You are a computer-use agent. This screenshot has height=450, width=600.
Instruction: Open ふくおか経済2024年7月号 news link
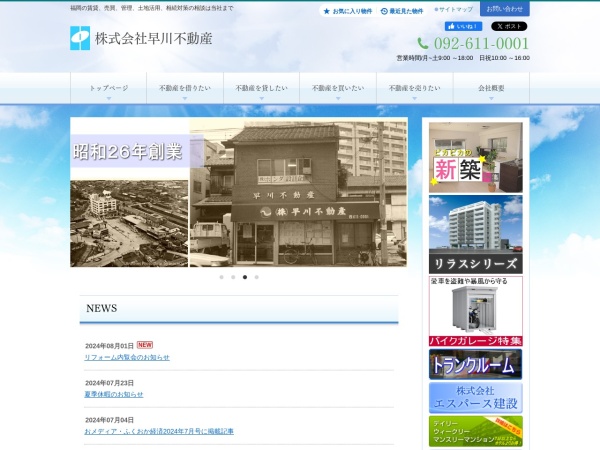[159, 431]
